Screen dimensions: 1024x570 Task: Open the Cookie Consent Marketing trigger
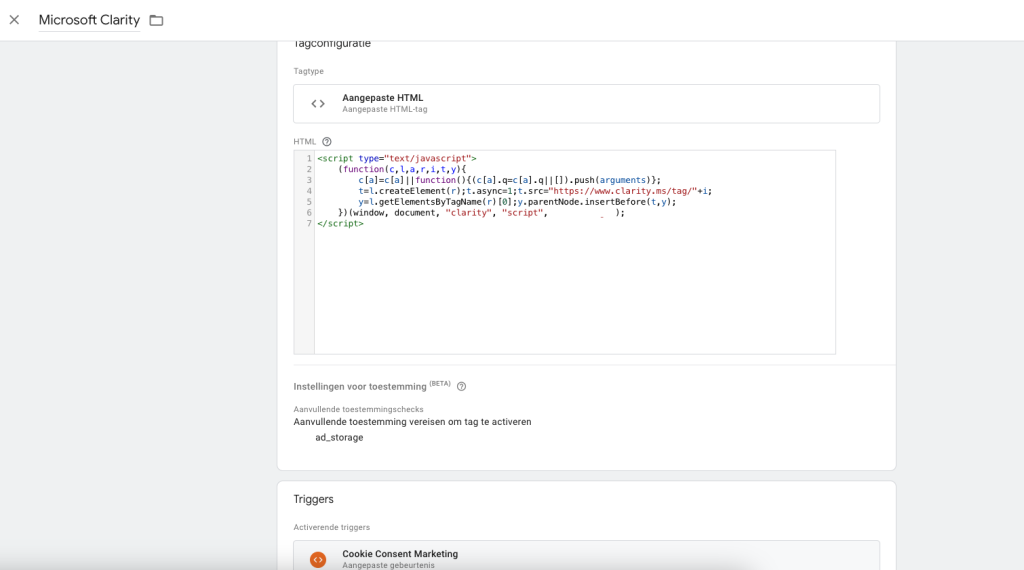coord(586,556)
